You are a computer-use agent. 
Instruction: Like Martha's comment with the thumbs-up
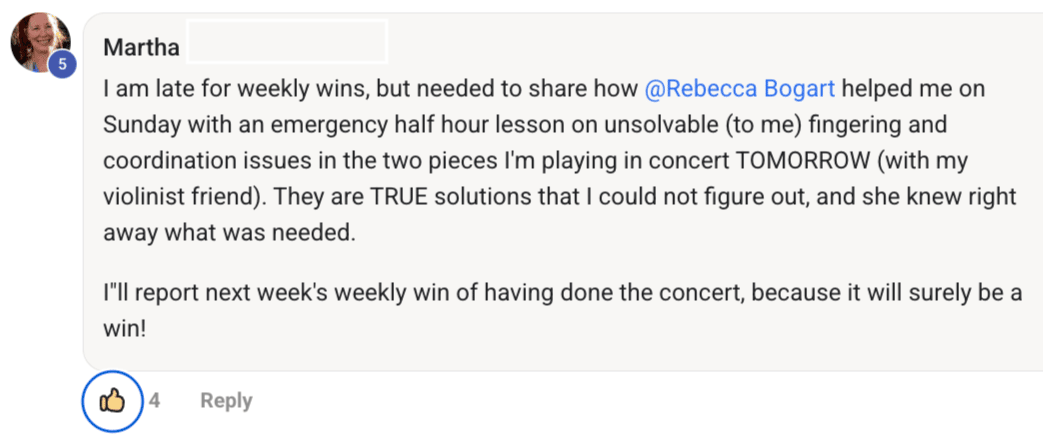tap(111, 401)
